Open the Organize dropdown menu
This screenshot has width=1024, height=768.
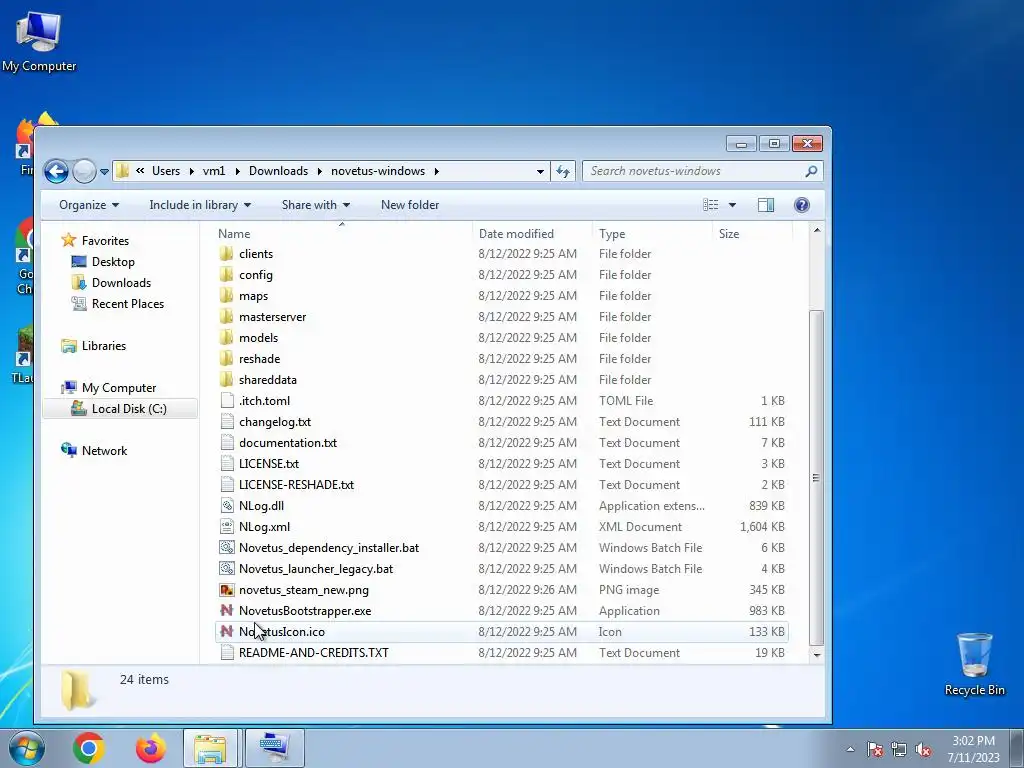[89, 205]
